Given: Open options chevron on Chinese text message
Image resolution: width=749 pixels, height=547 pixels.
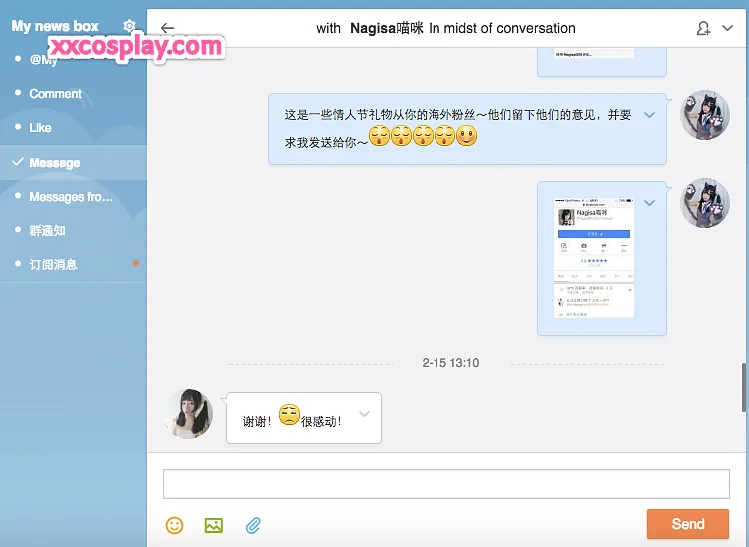Looking at the screenshot, I should (650, 115).
